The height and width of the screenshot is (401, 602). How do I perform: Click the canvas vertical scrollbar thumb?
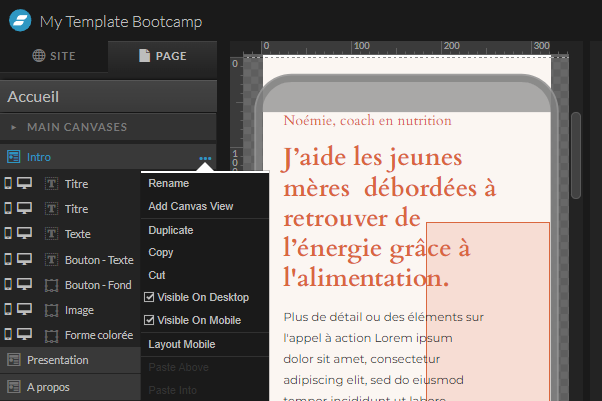tap(576, 155)
